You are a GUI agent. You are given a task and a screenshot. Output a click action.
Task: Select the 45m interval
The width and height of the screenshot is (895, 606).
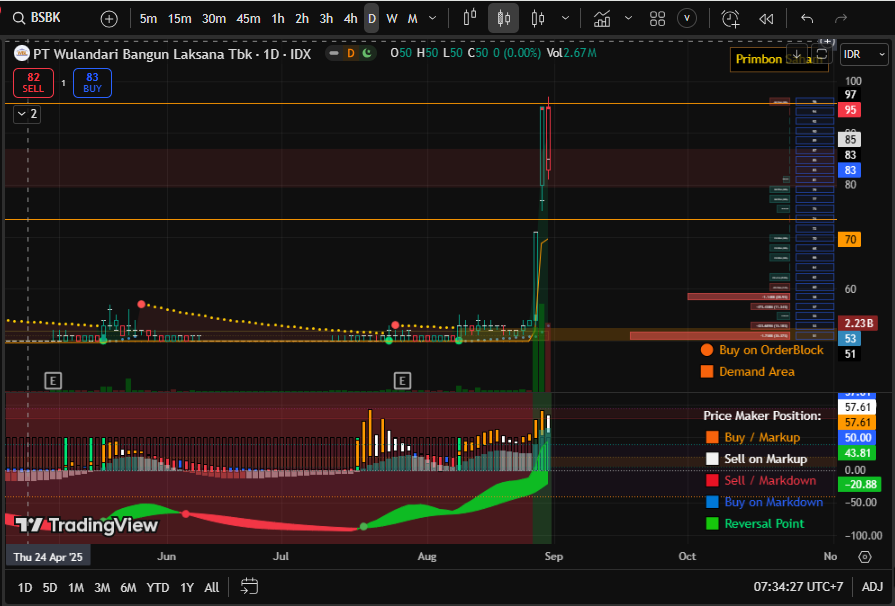(248, 19)
